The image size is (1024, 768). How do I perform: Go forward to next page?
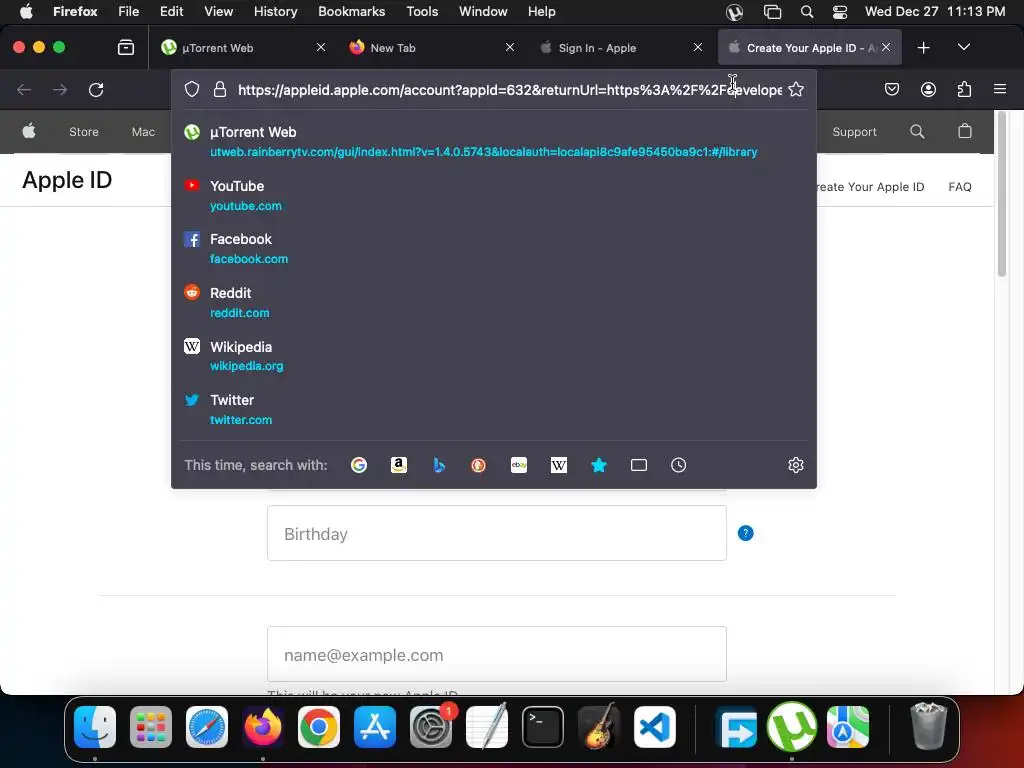[60, 89]
